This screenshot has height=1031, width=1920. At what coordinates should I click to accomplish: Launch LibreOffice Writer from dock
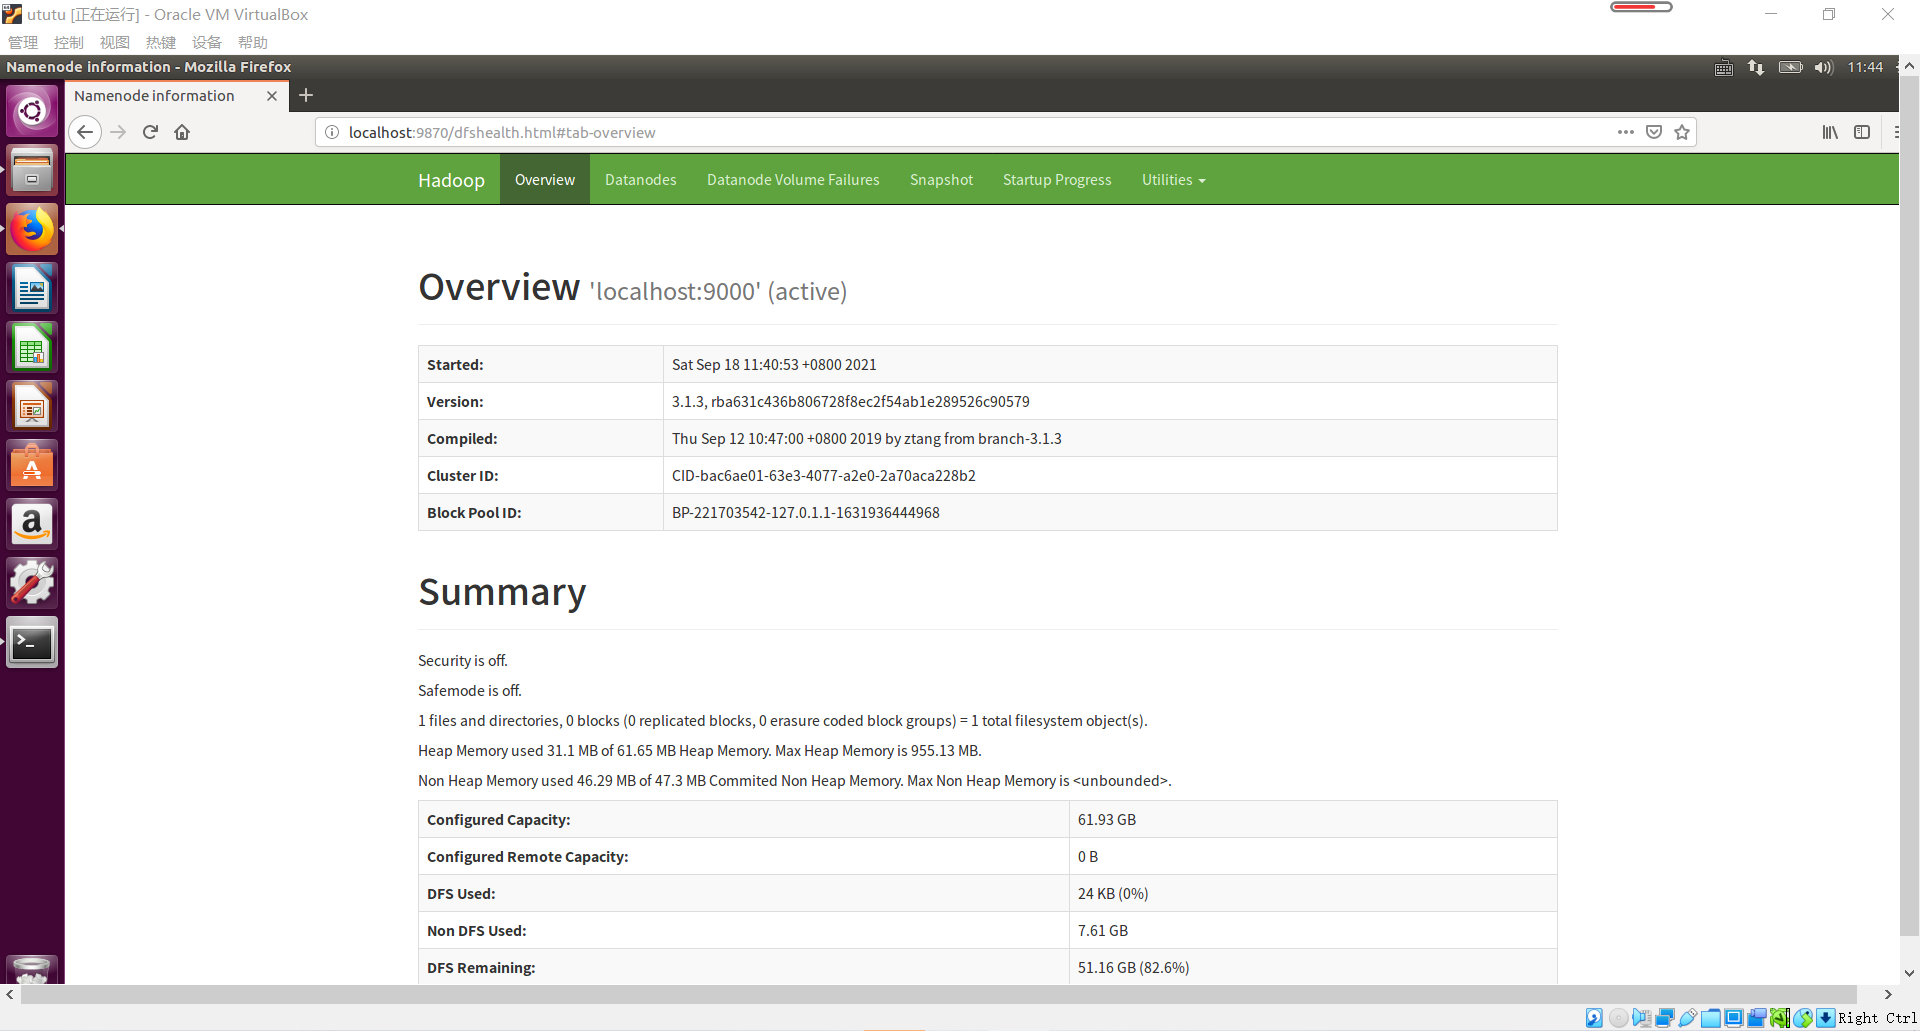pos(32,288)
